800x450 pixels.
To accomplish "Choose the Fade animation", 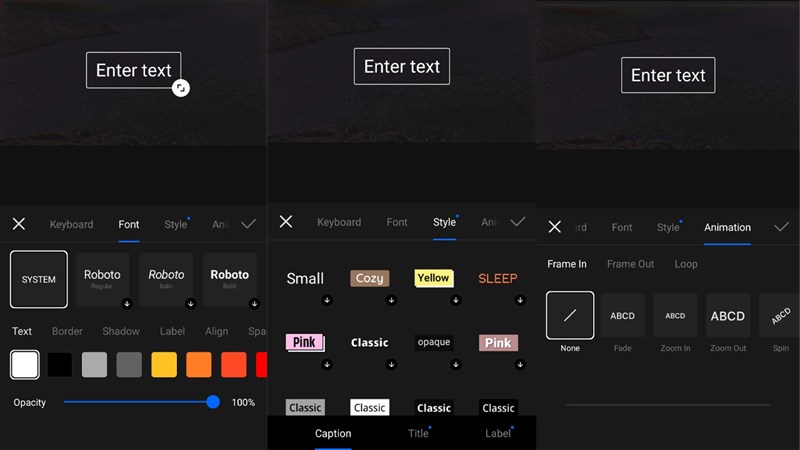I will [x=622, y=315].
